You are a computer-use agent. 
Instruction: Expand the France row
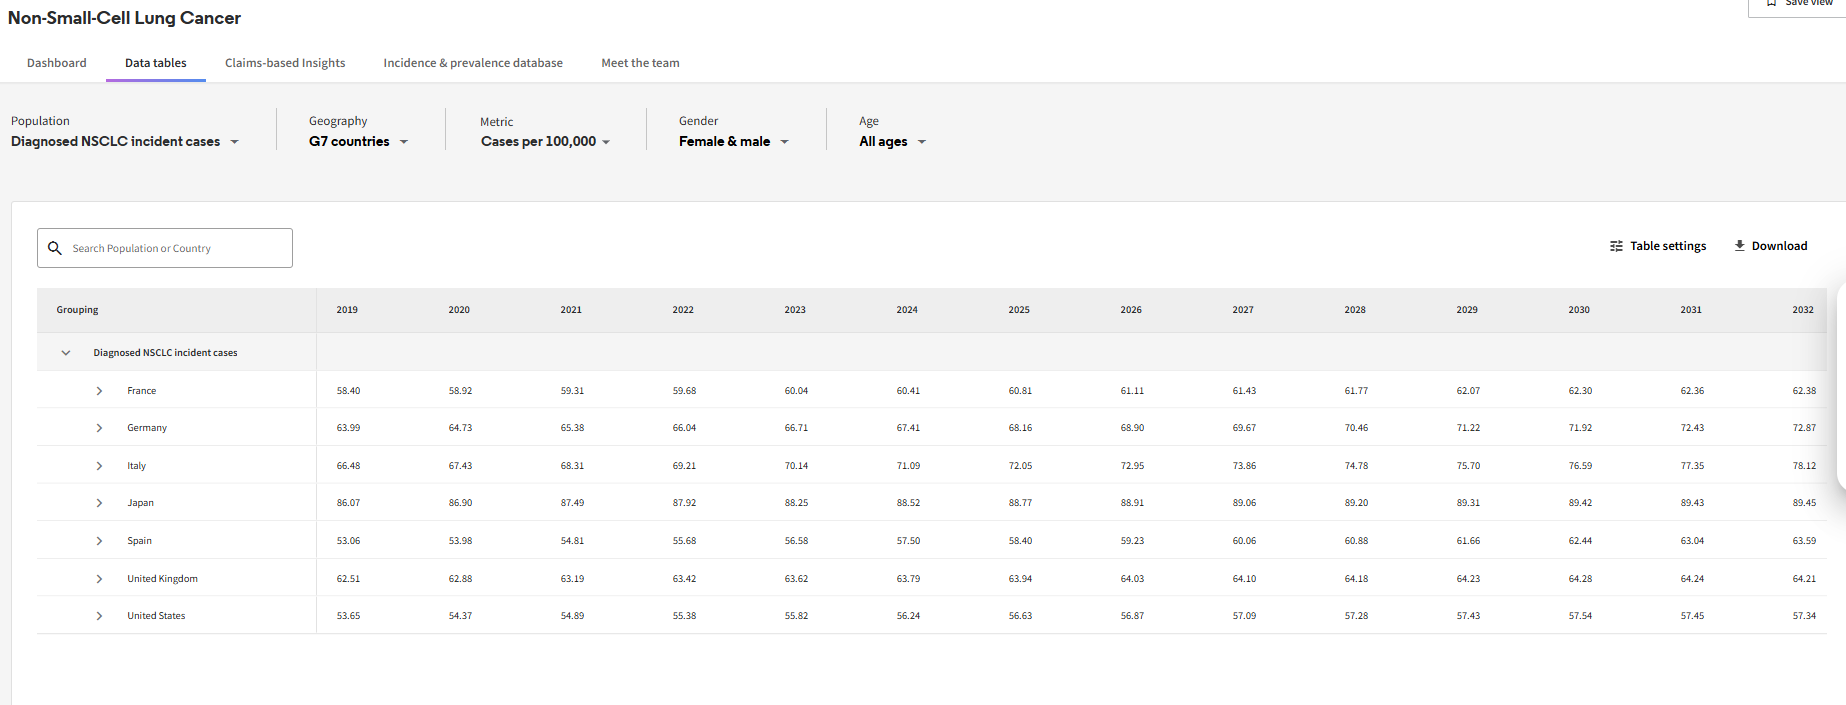(x=99, y=391)
